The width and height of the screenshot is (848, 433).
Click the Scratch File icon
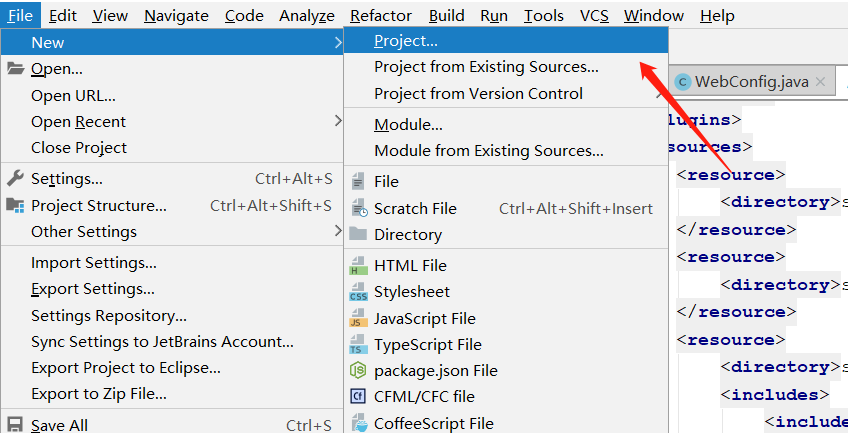point(359,208)
